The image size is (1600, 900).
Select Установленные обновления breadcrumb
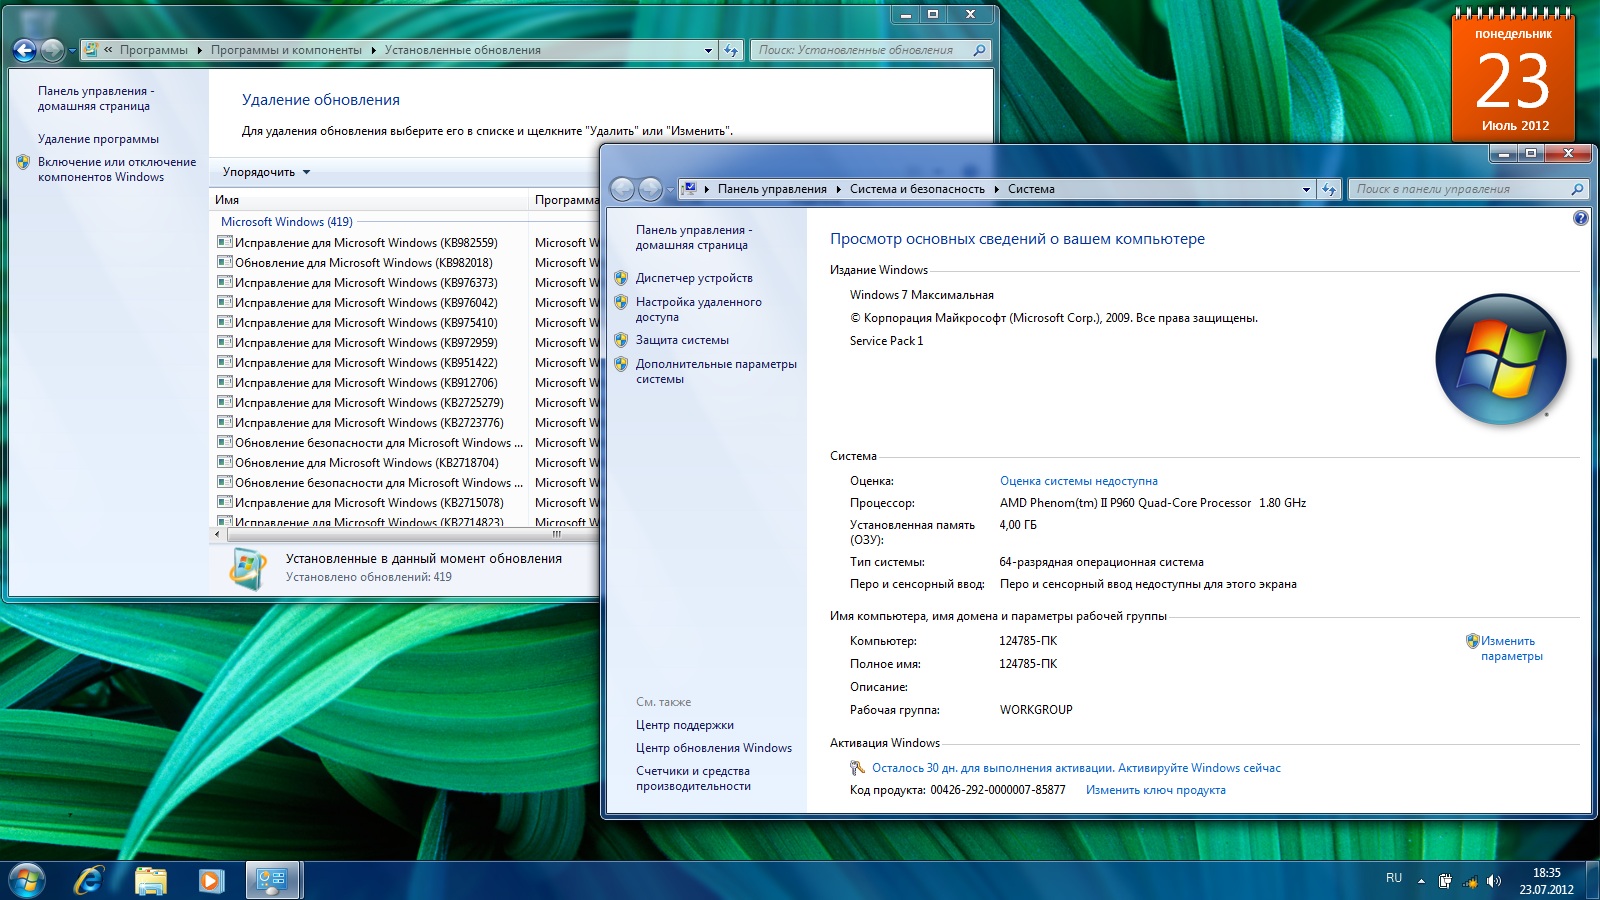[x=463, y=50]
